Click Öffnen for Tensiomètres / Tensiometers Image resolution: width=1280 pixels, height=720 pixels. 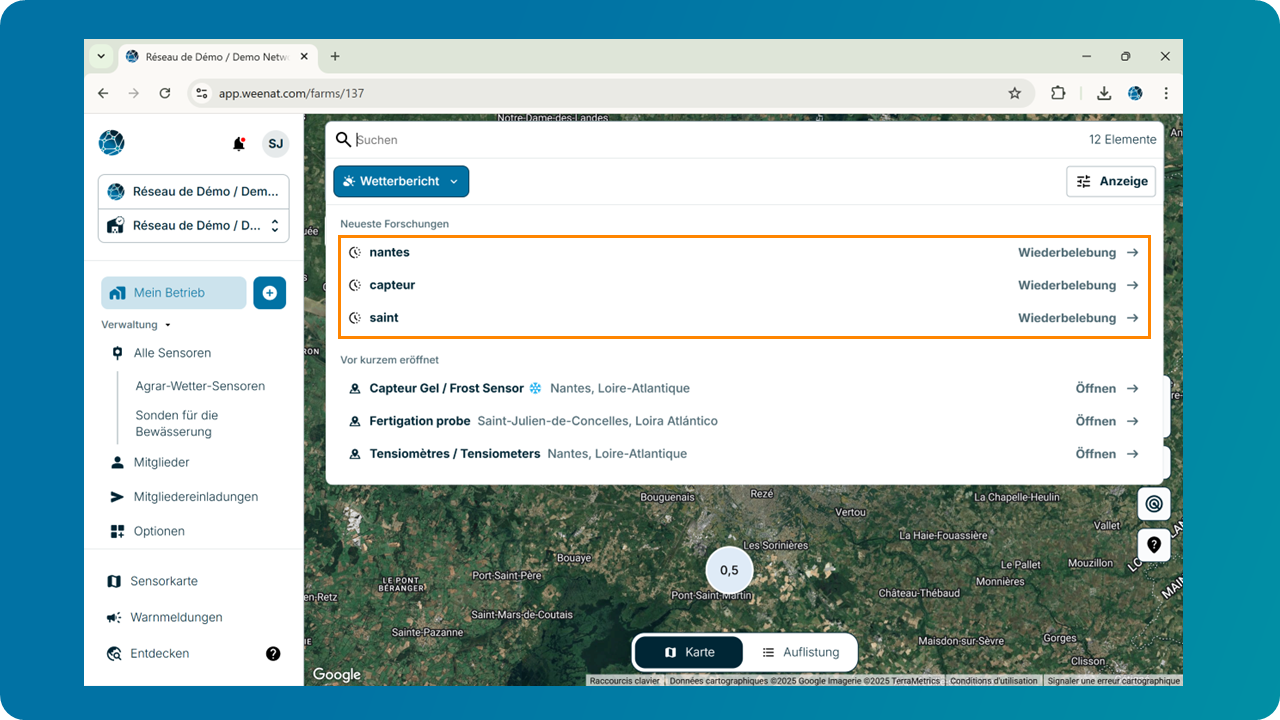coord(1096,454)
